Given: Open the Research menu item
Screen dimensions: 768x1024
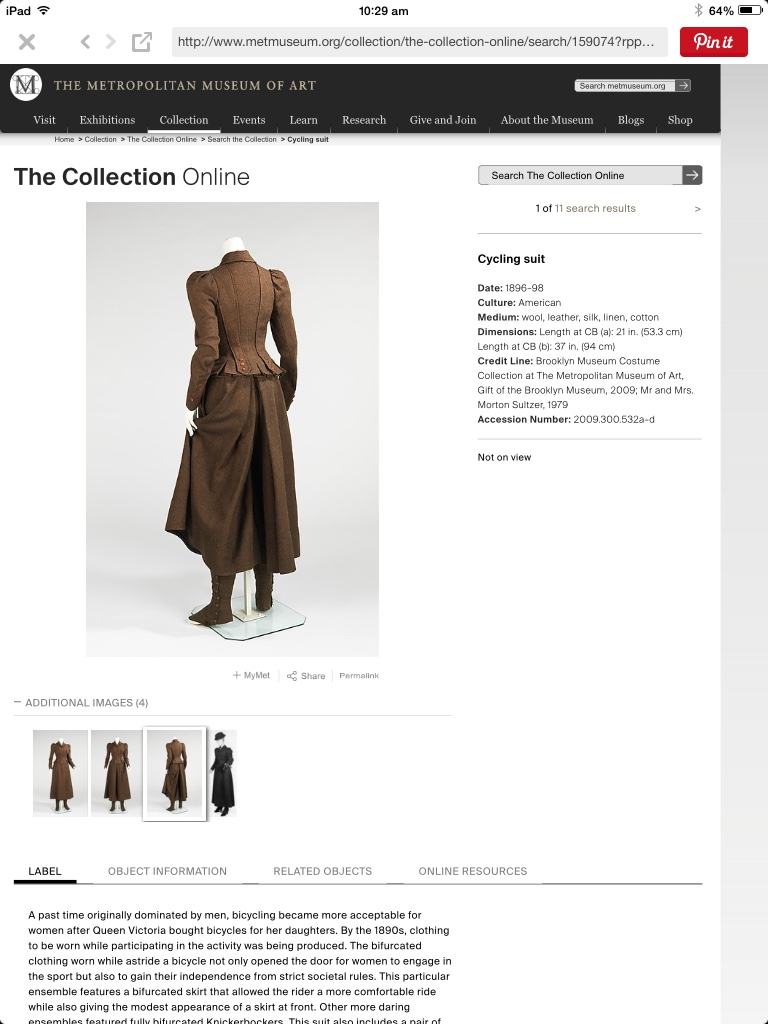Looking at the screenshot, I should (x=364, y=120).
